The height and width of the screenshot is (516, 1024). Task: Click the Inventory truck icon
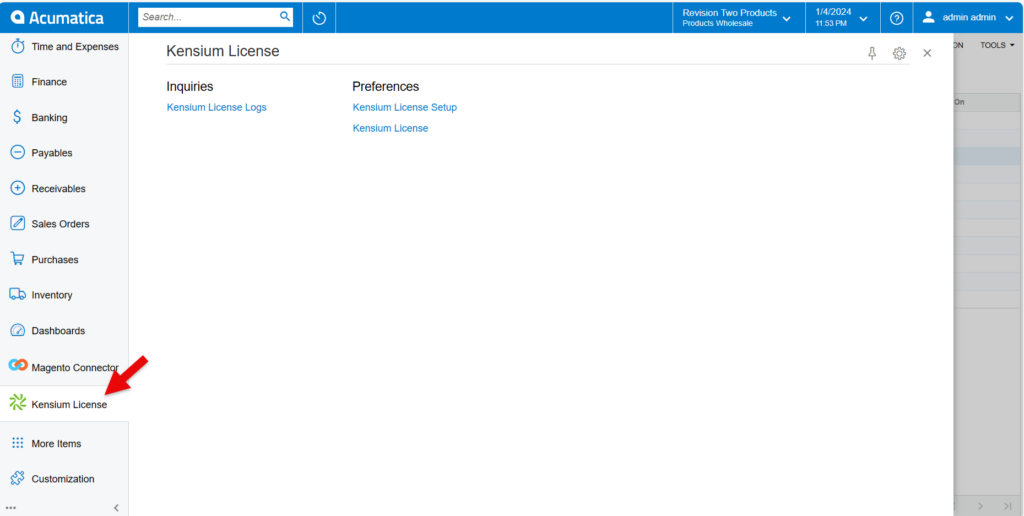[18, 295]
